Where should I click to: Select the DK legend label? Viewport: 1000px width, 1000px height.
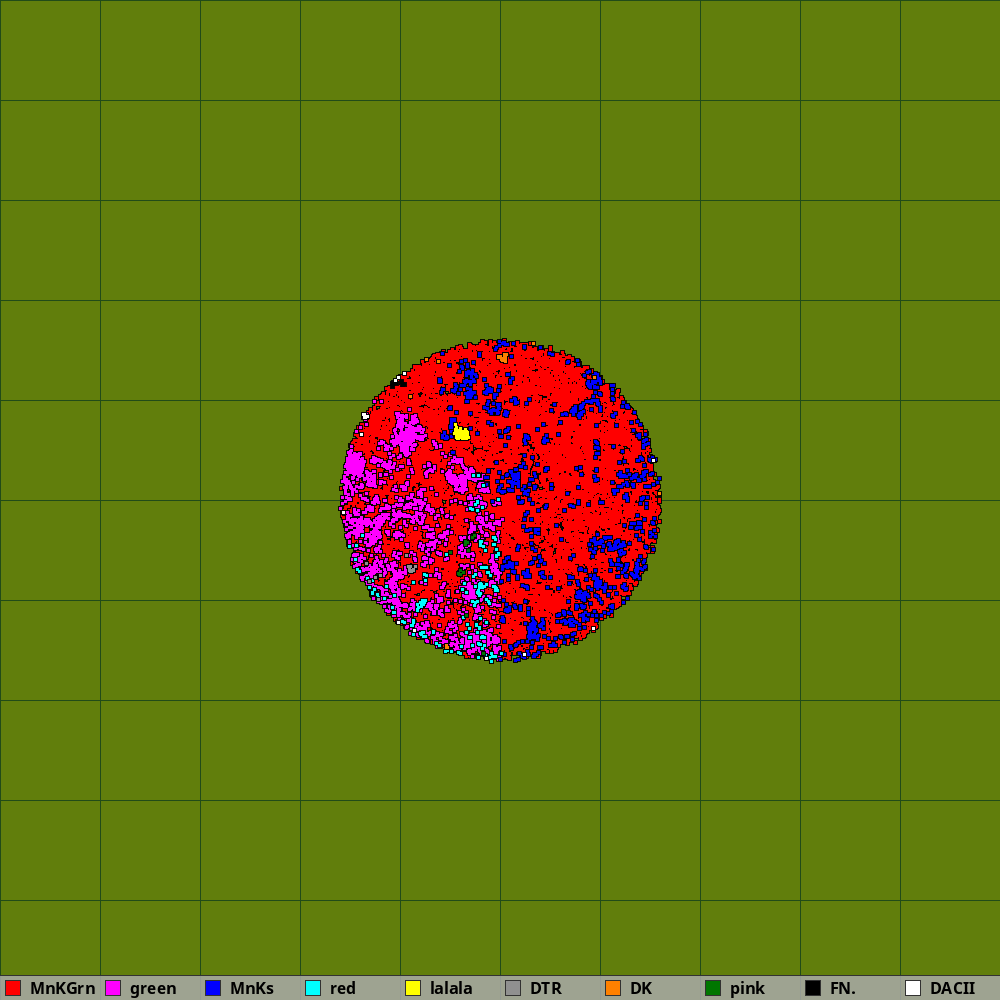(641, 988)
